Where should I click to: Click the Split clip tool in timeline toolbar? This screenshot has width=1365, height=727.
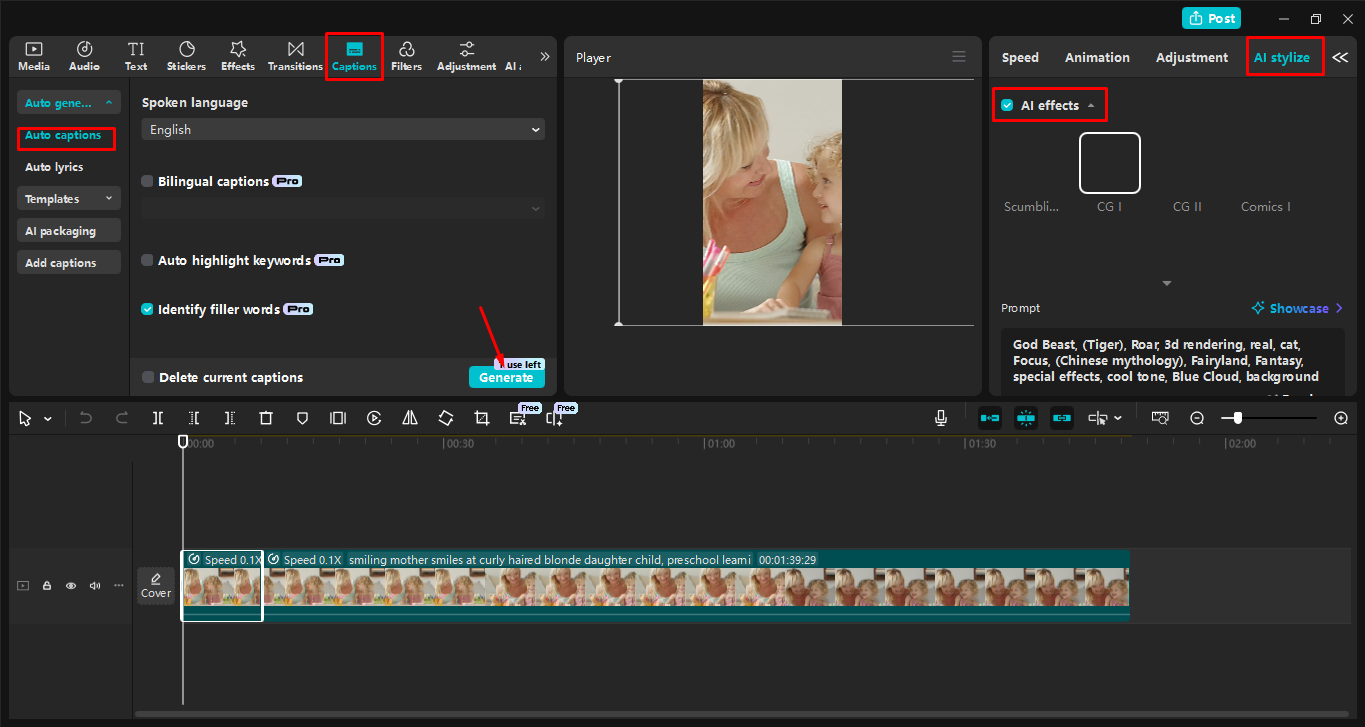tap(158, 418)
